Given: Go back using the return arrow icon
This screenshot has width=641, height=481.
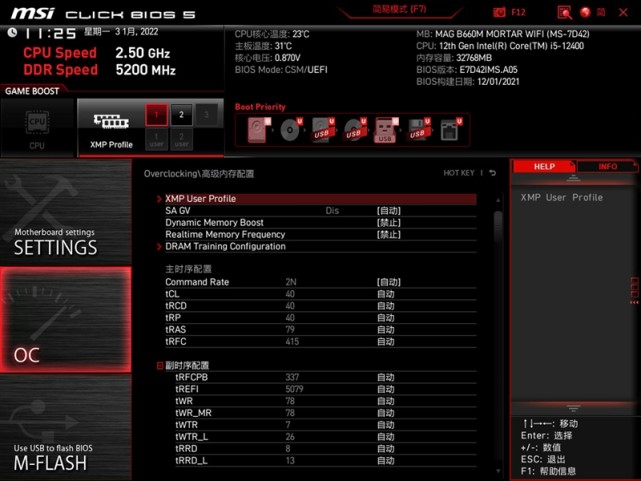Looking at the screenshot, I should point(493,173).
